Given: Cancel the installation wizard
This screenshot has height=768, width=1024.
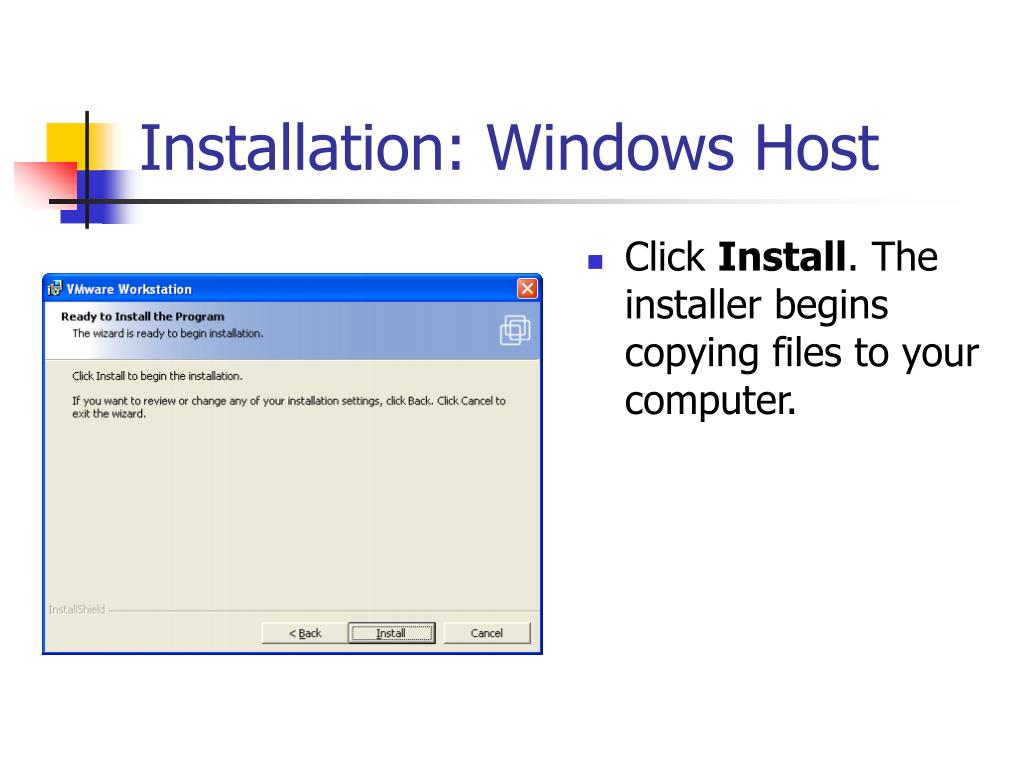Looking at the screenshot, I should coord(487,633).
